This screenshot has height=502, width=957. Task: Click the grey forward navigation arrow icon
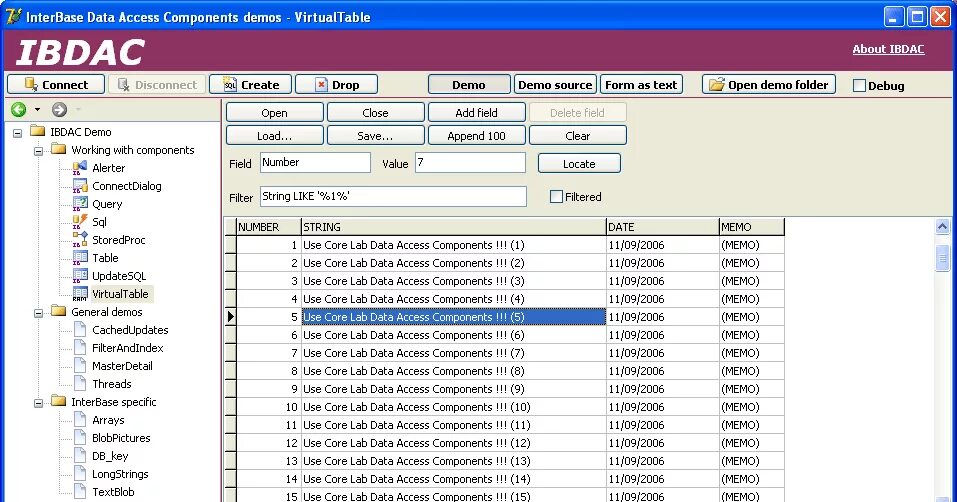pos(59,109)
